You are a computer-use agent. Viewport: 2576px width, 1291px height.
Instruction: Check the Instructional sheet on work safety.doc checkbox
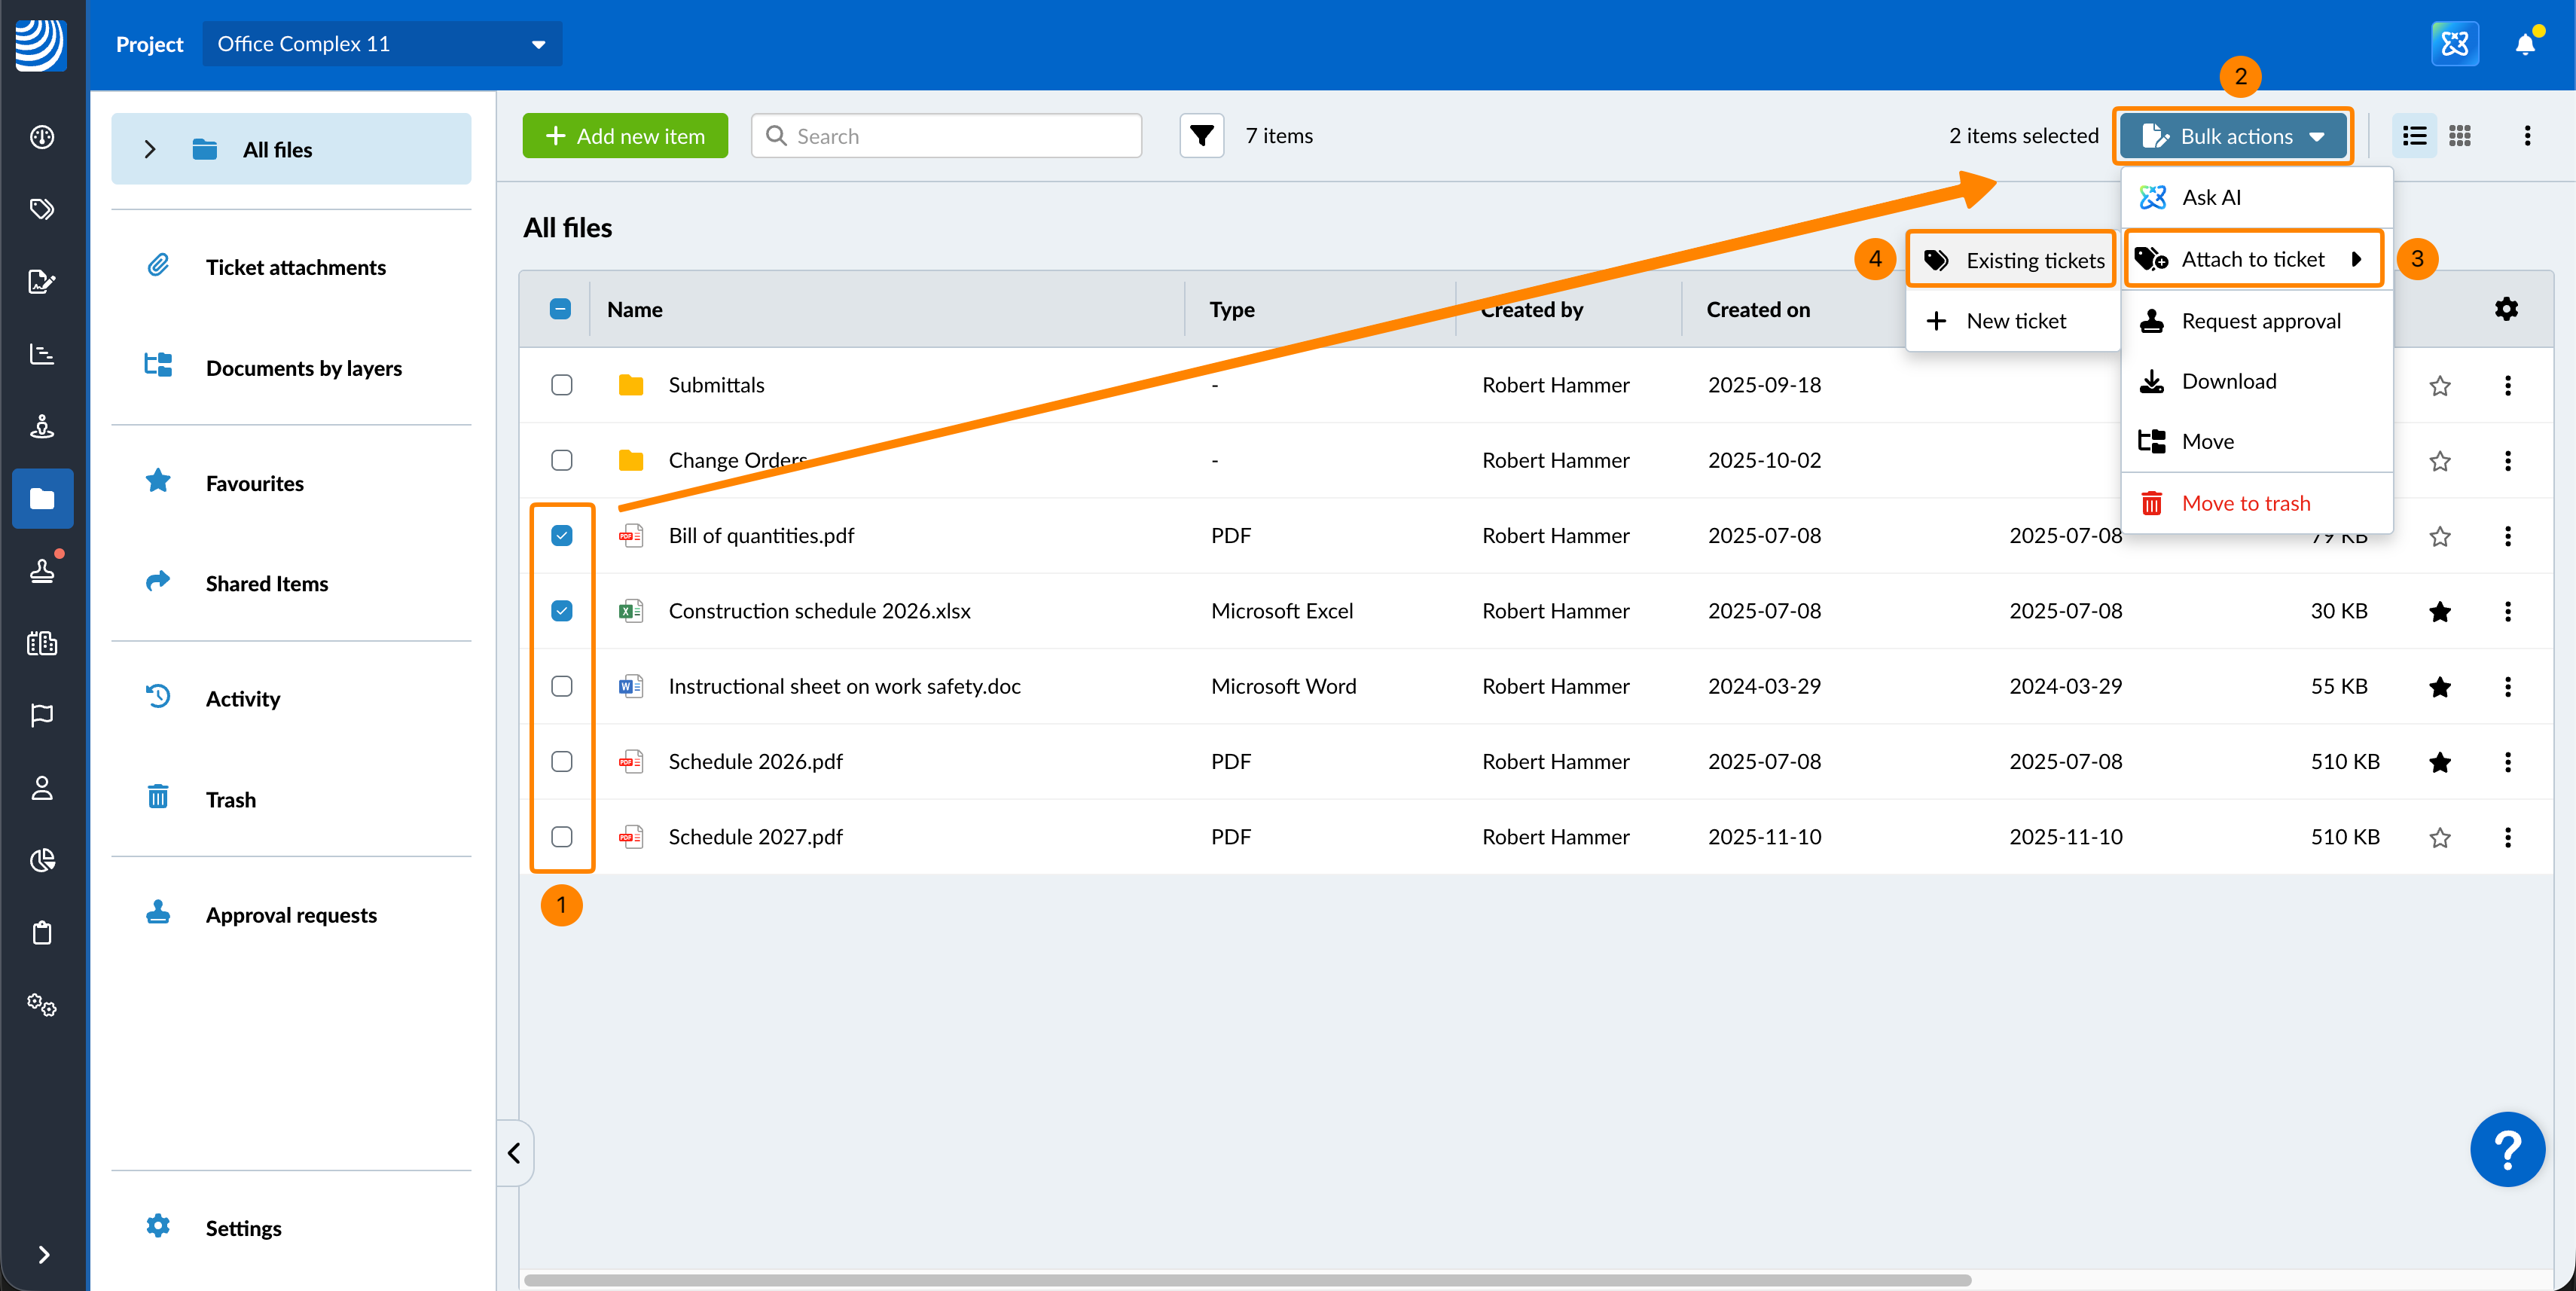pos(562,686)
